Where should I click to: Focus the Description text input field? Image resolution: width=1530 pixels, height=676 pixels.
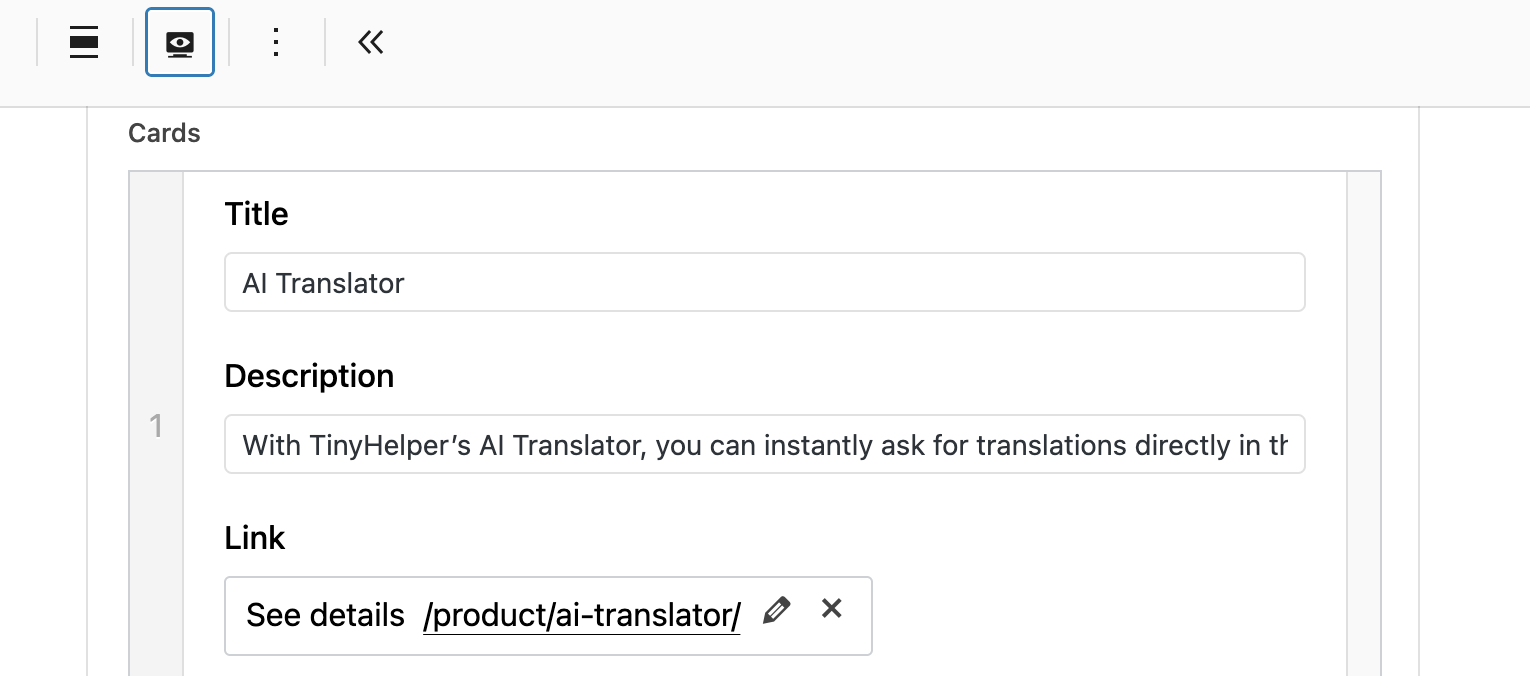pos(764,445)
